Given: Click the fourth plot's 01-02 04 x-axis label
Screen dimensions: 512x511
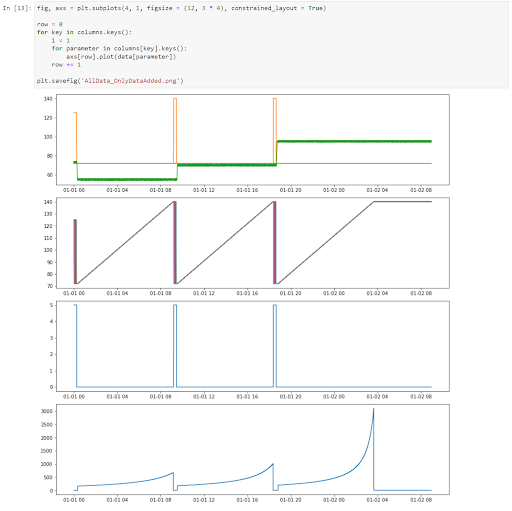Looking at the screenshot, I should [377, 500].
